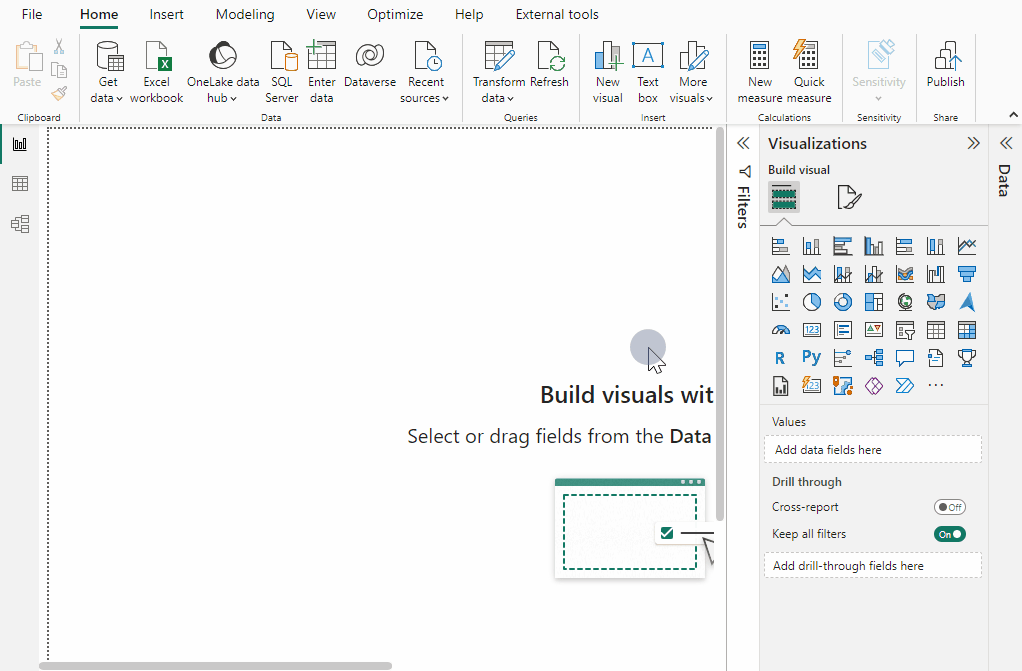Select the Treemap visual
Screen dimensions: 1022x671
tap(873, 302)
